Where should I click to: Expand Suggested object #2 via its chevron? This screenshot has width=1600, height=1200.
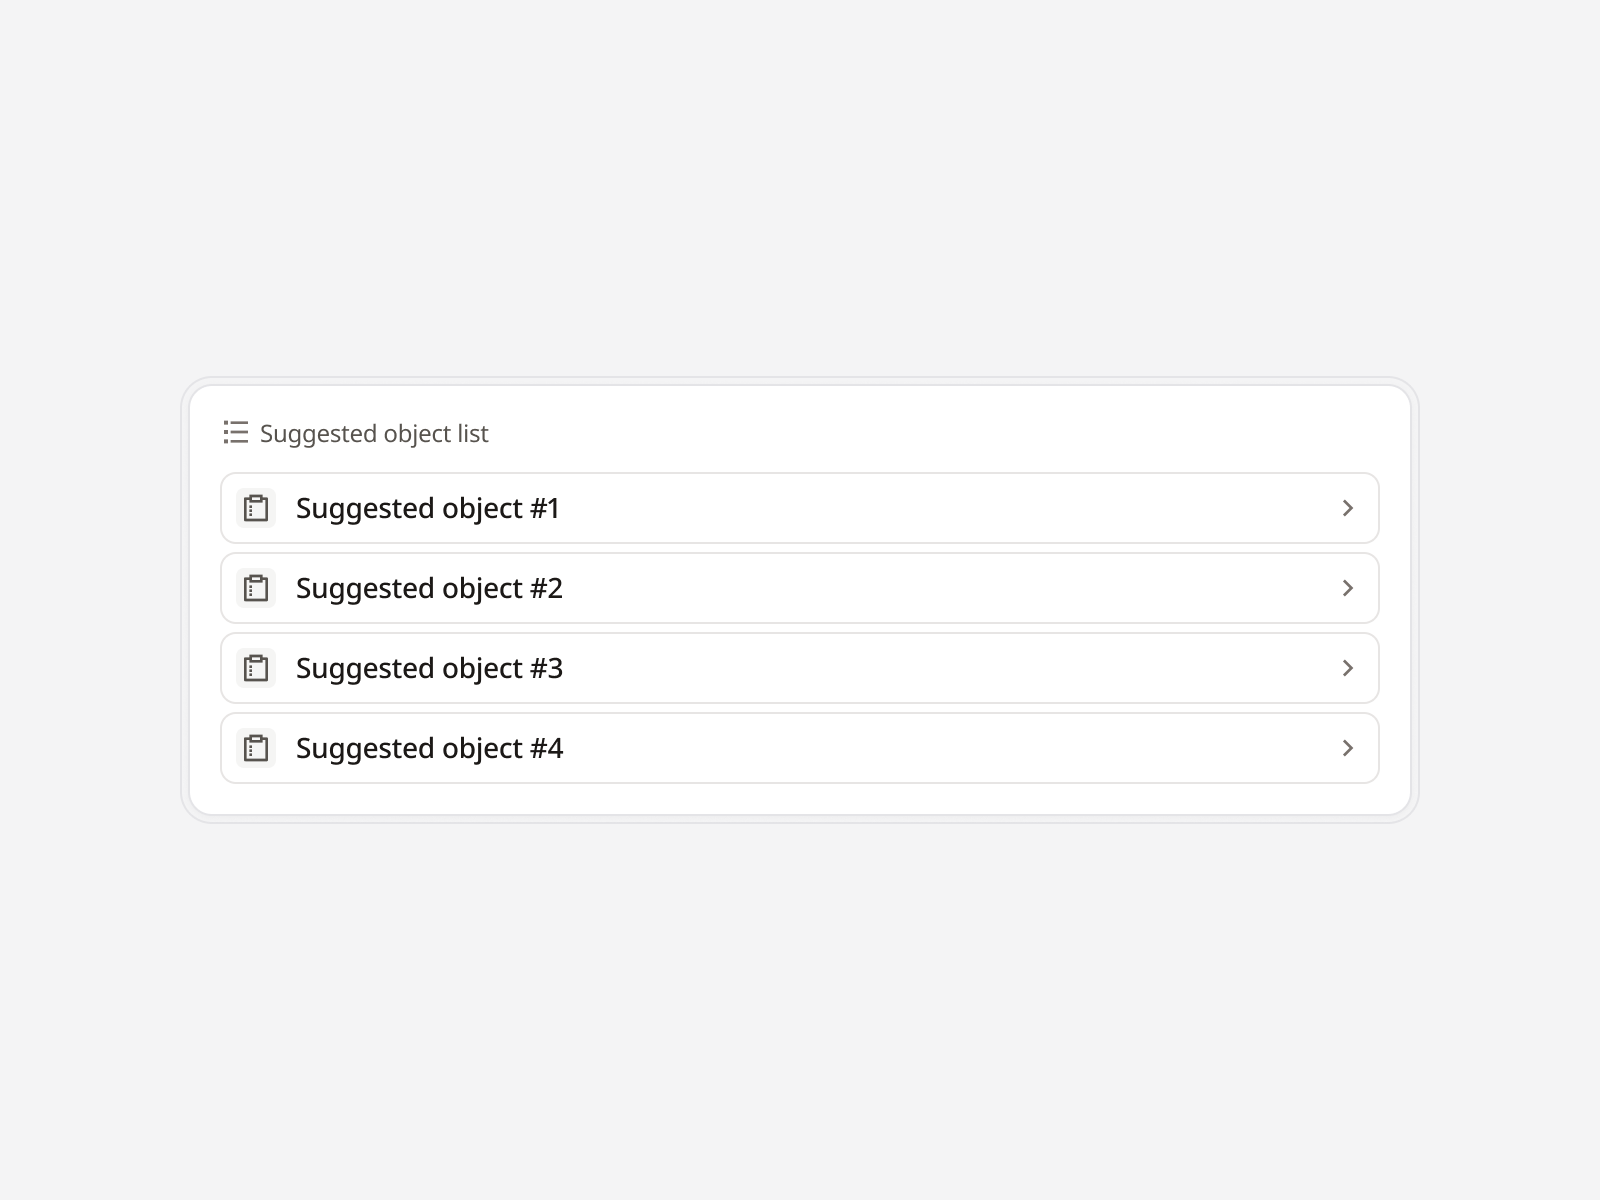1348,588
